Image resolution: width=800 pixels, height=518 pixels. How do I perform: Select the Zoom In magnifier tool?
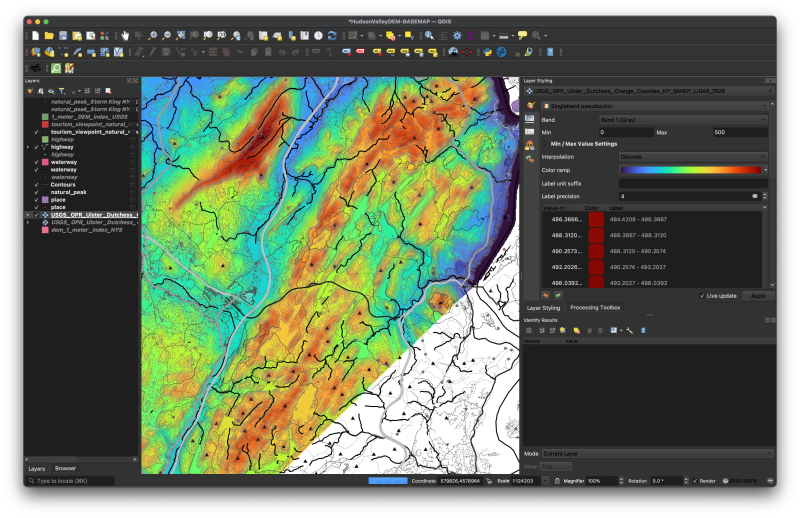click(153, 36)
